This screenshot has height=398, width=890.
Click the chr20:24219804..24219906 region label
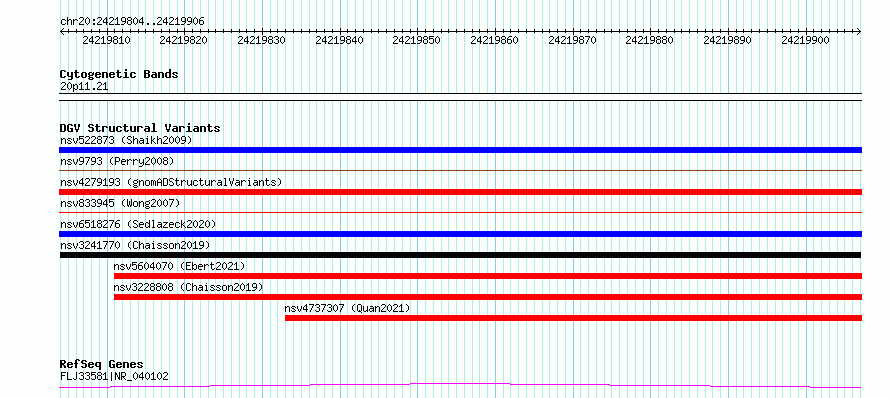tap(132, 21)
